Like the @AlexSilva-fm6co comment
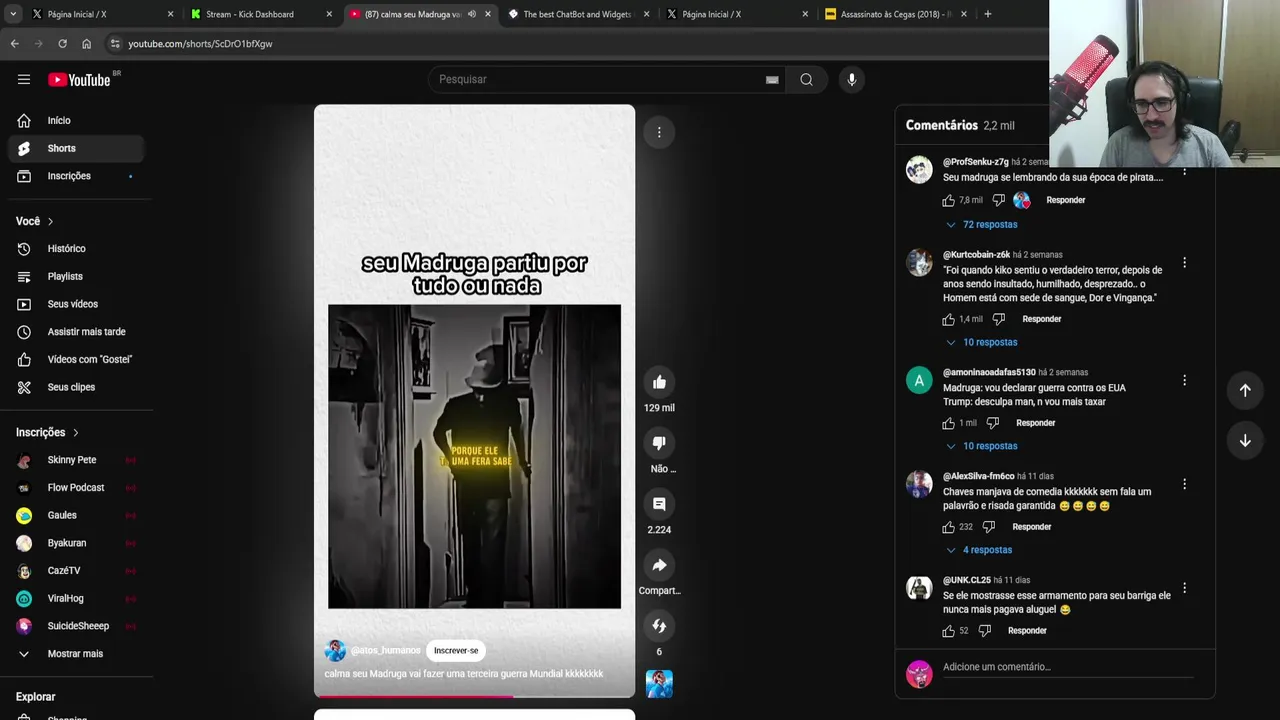Image resolution: width=1280 pixels, height=720 pixels. pos(949,527)
